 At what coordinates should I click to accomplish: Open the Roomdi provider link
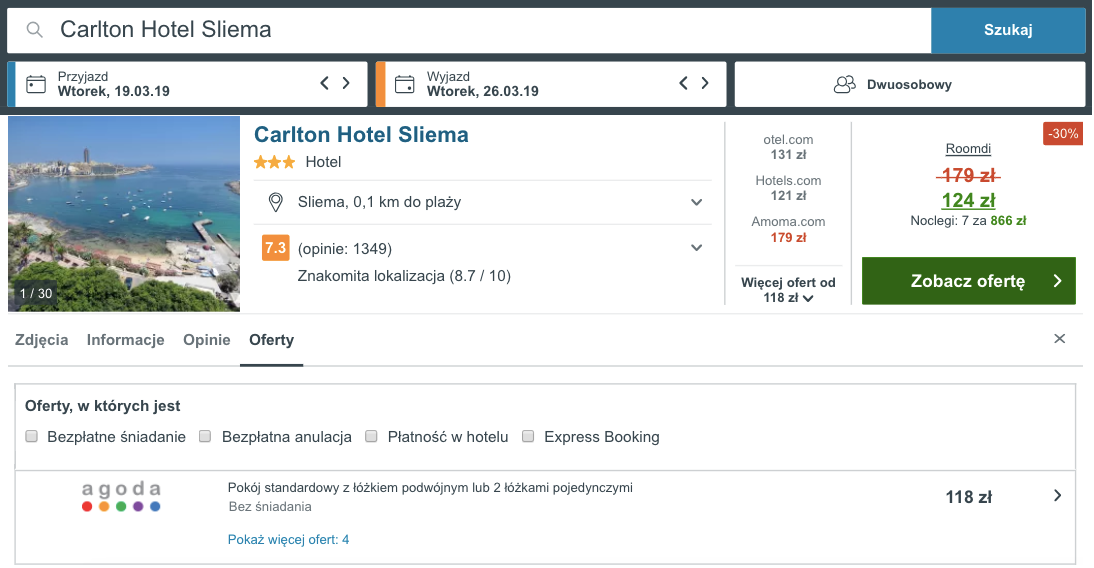tap(968, 149)
